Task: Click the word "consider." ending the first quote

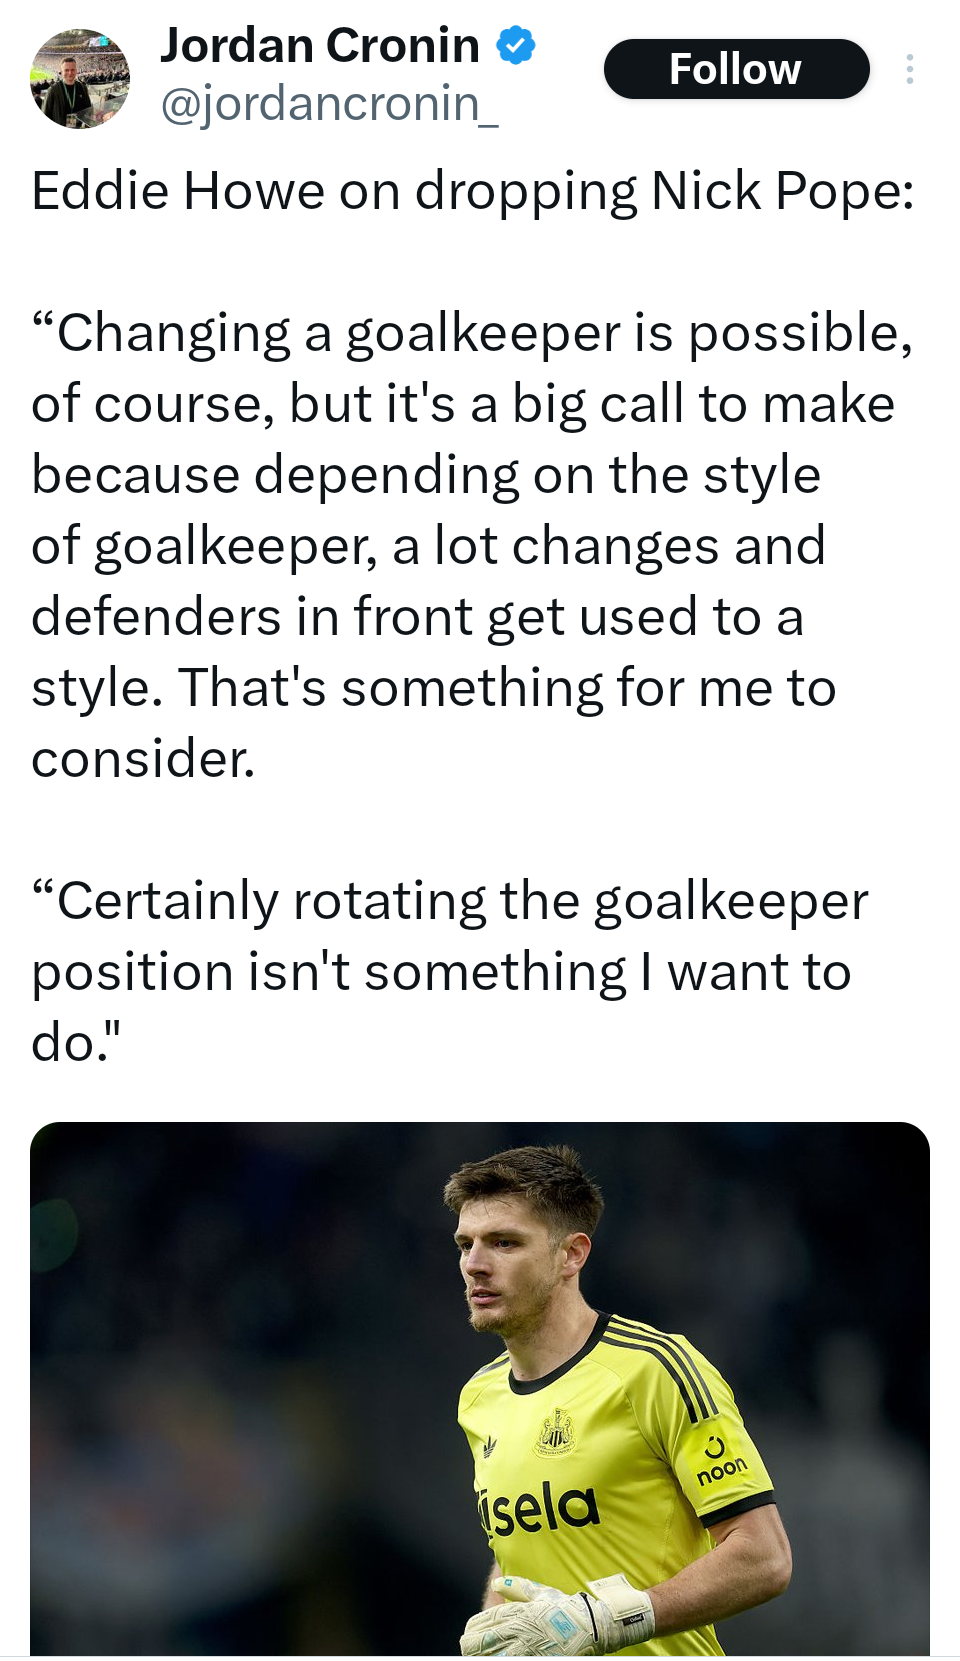Action: [x=143, y=759]
